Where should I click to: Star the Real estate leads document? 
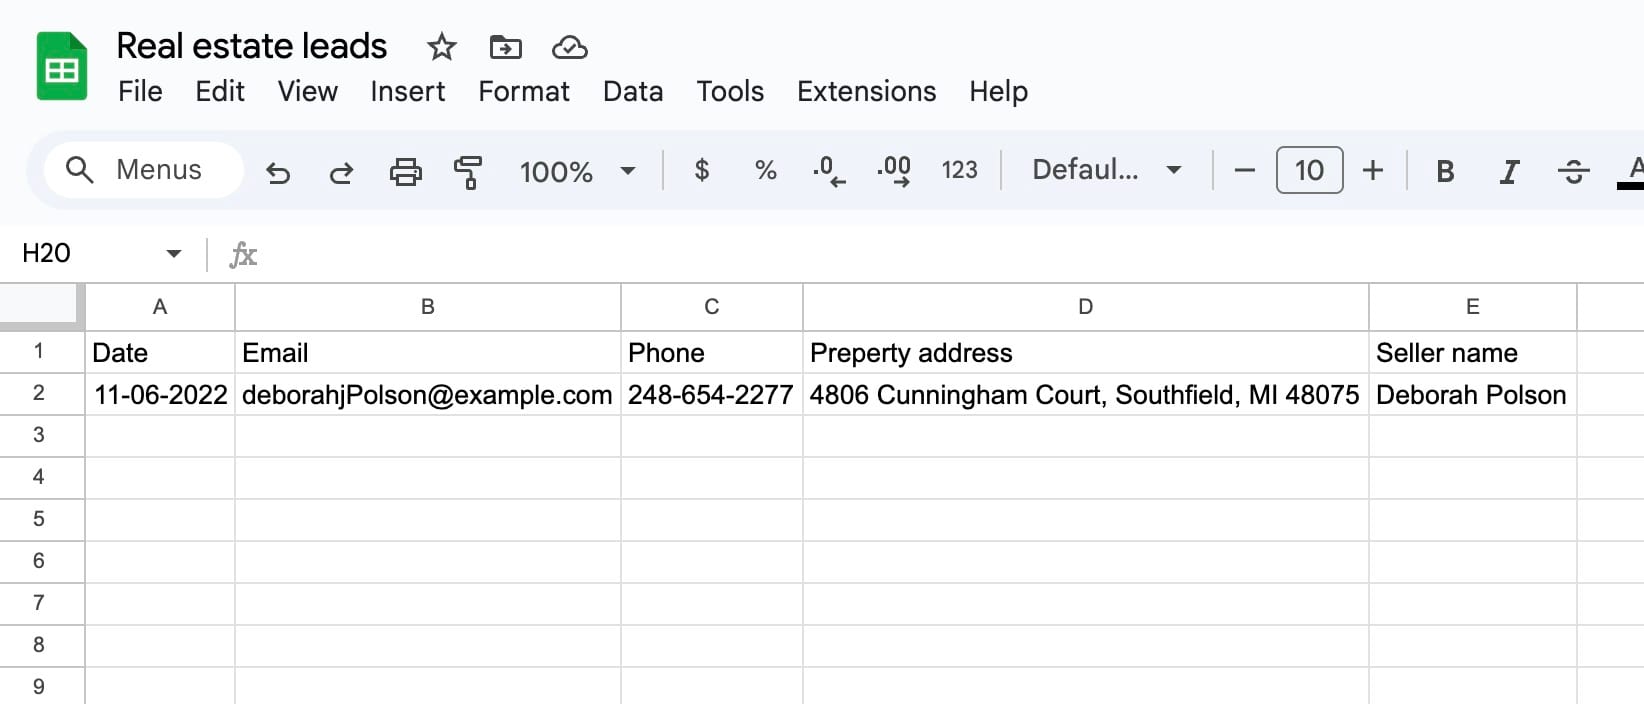click(441, 47)
